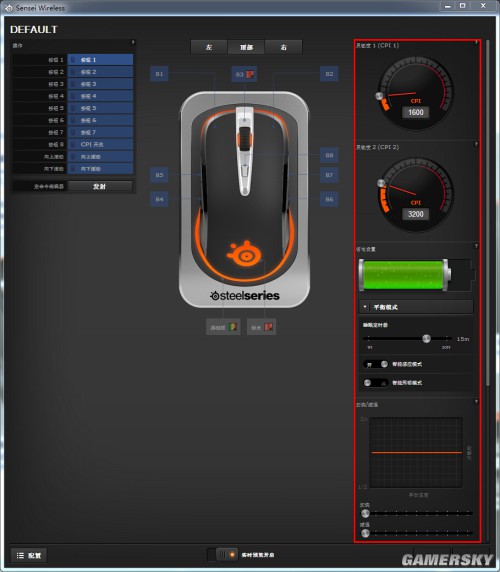Click the 发射 macro editor launch button

tap(100, 186)
